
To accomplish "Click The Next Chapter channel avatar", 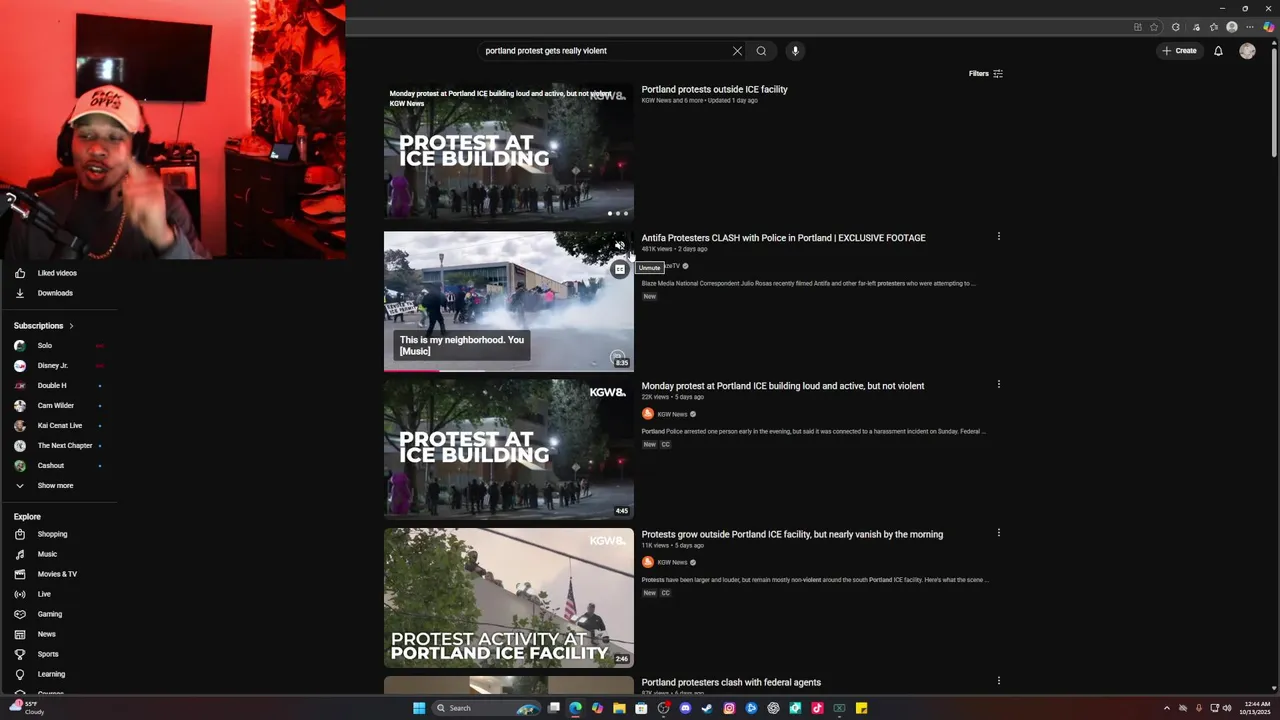I will click(x=19, y=445).
